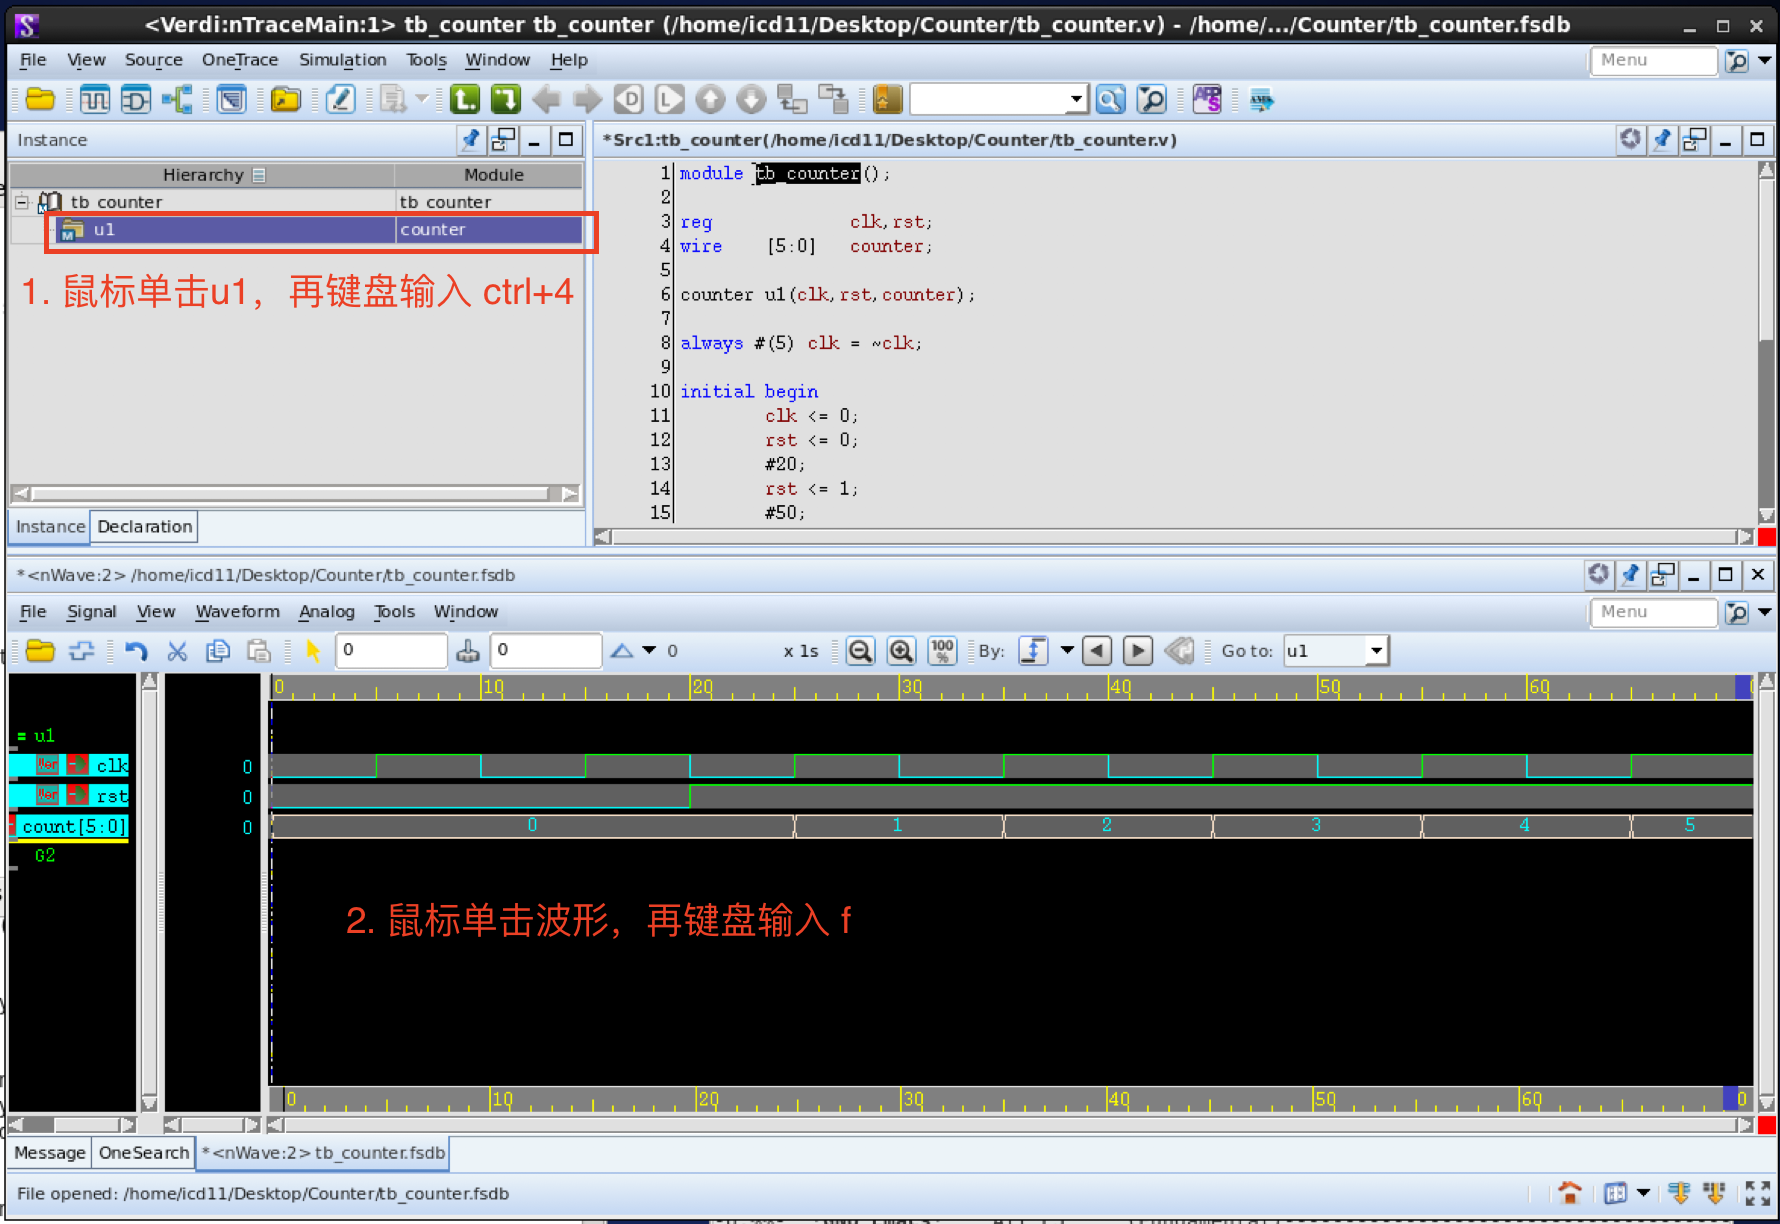Screen dimensions: 1780x1224
Task: Open the search-by mode dropdown arrow
Action: (1067, 650)
